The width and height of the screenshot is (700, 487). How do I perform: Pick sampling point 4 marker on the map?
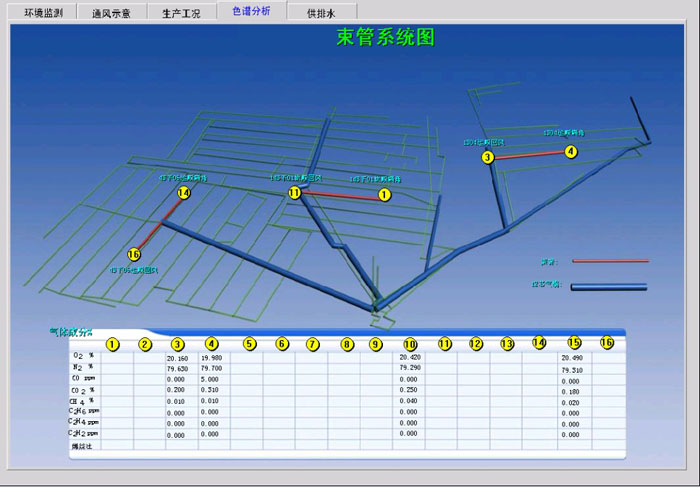click(571, 152)
